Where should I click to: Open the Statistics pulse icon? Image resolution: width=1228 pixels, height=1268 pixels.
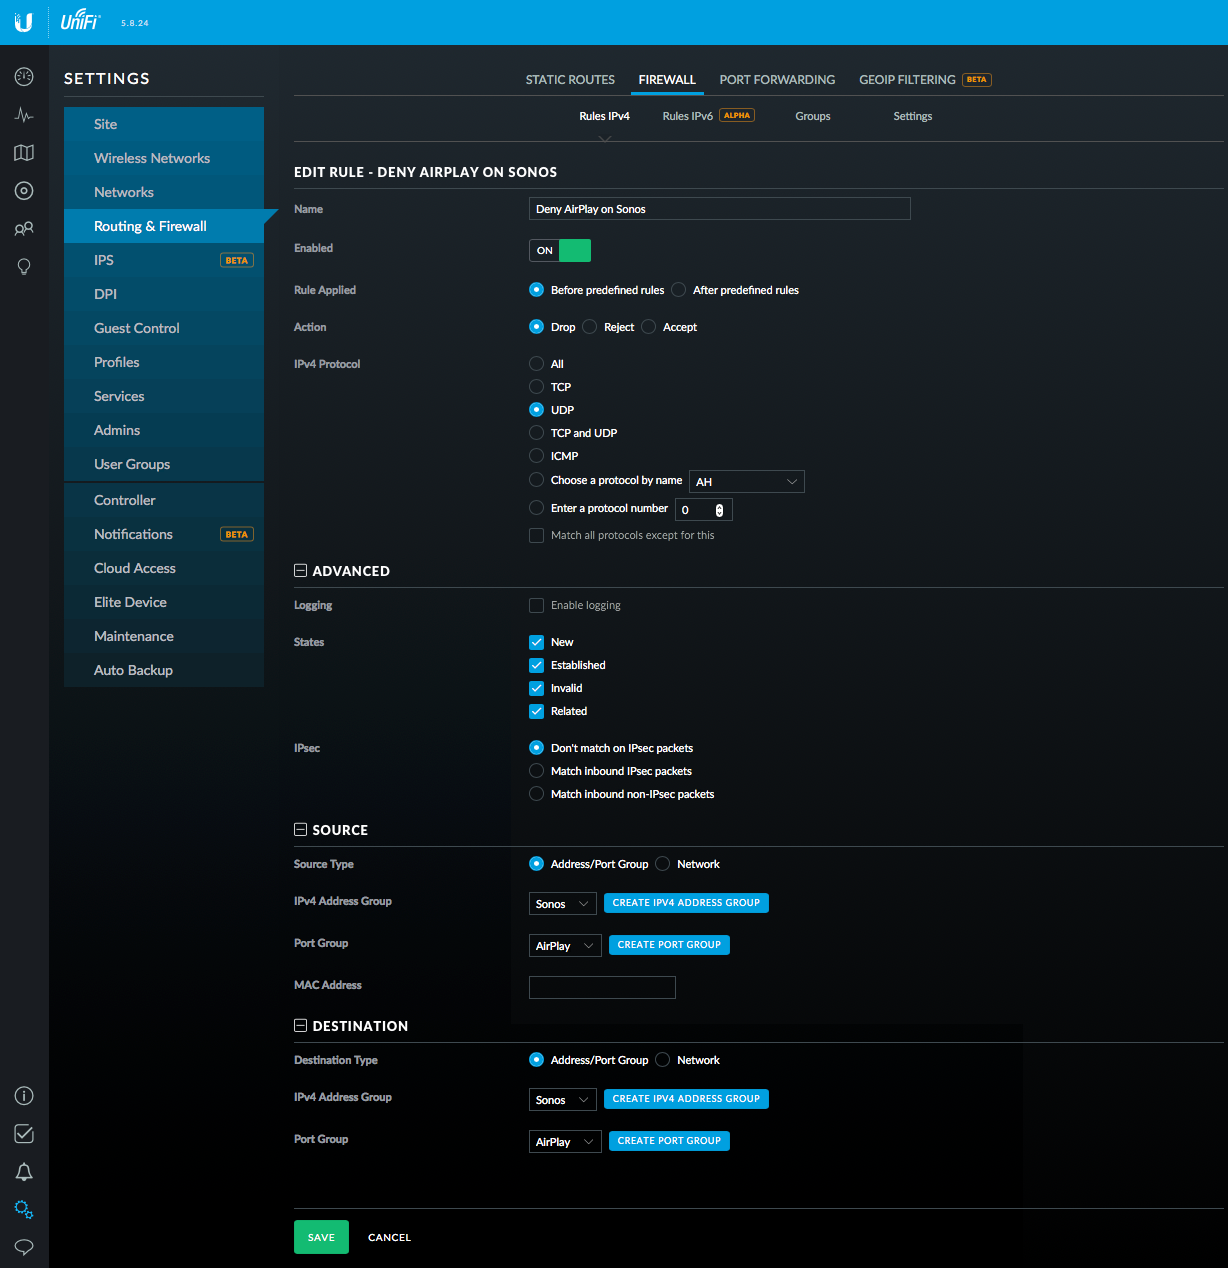(24, 115)
